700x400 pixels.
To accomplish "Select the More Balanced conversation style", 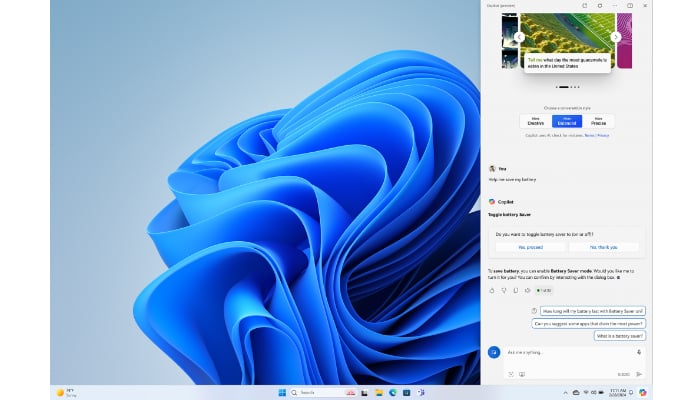I will (567, 121).
